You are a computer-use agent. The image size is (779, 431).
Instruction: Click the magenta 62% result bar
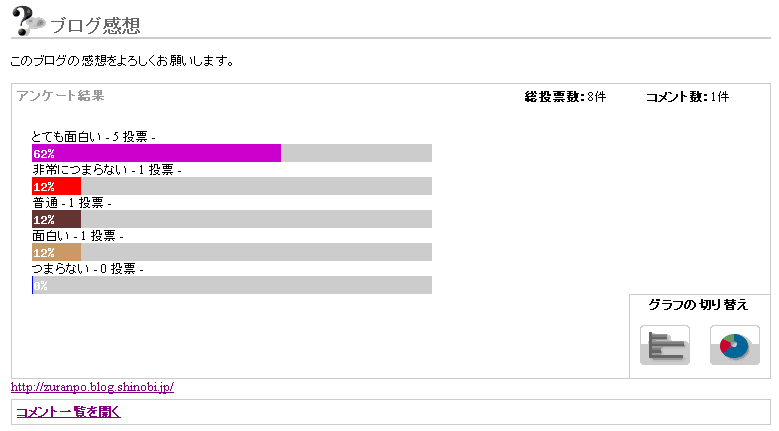point(156,153)
